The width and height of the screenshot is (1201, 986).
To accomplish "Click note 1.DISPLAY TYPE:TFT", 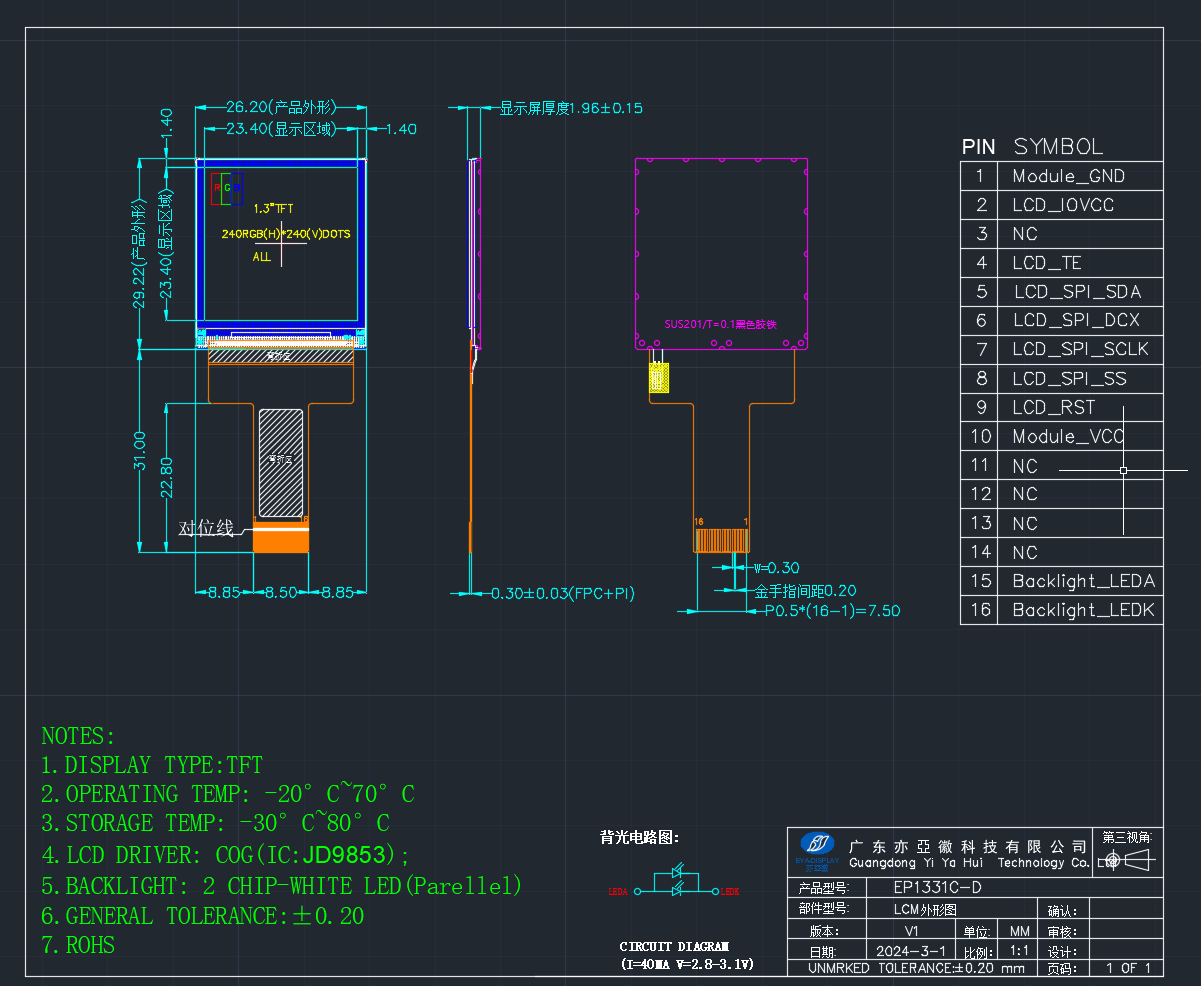I will click(152, 766).
